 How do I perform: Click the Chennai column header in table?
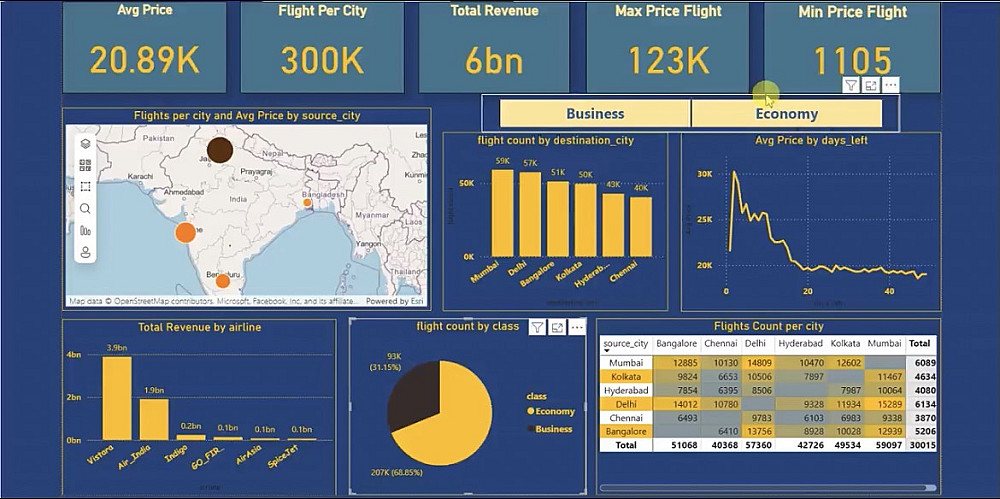click(x=721, y=343)
